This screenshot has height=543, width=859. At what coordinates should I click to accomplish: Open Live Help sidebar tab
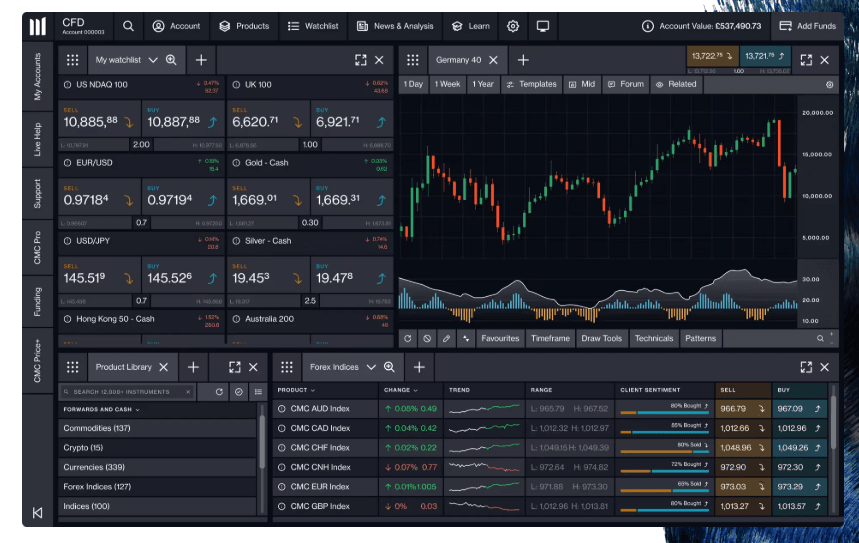37,140
